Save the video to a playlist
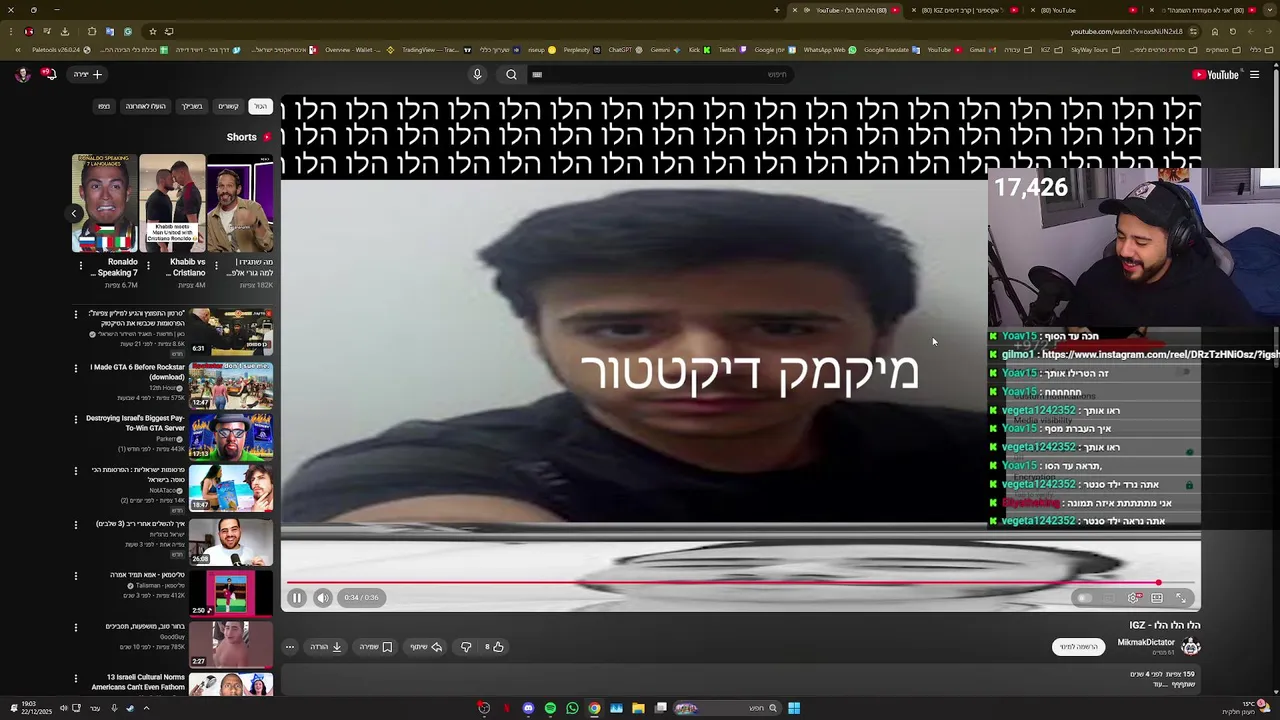This screenshot has width=1280, height=720. pos(376,647)
